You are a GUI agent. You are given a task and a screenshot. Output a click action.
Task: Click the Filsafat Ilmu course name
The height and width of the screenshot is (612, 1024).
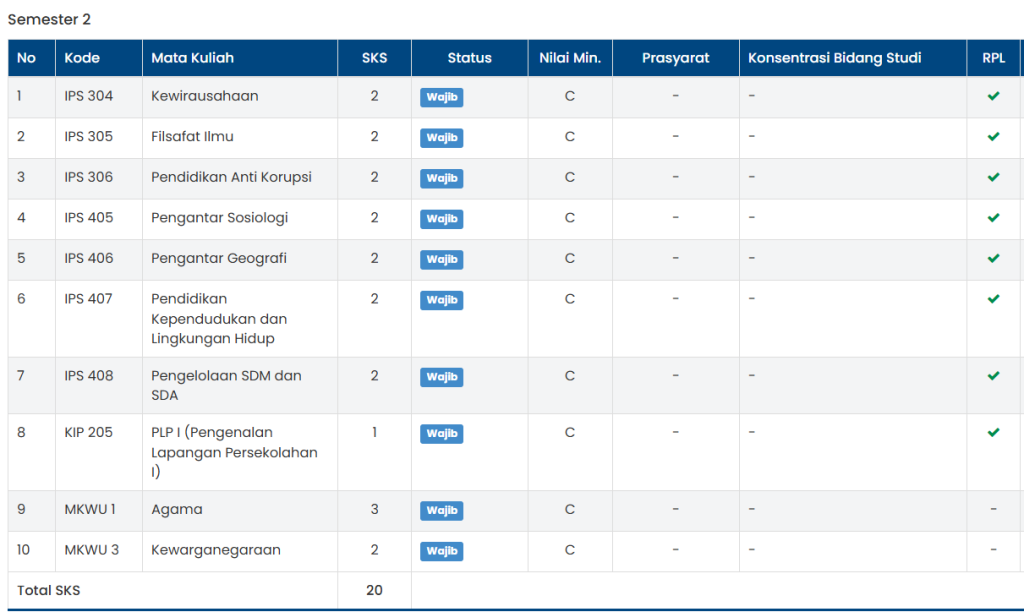(x=192, y=137)
